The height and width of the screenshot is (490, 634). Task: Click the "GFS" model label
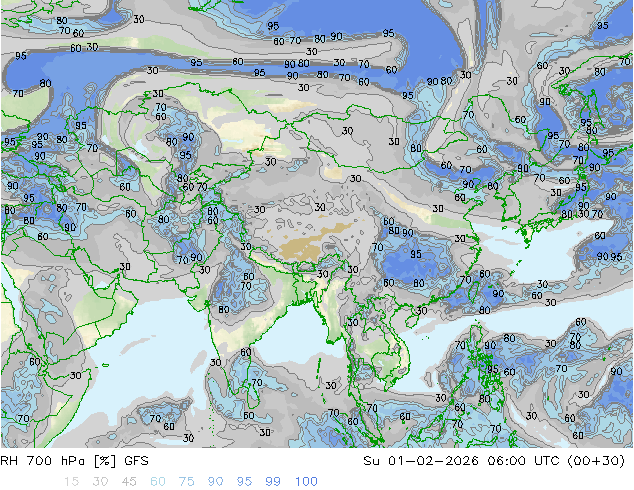coord(136,461)
